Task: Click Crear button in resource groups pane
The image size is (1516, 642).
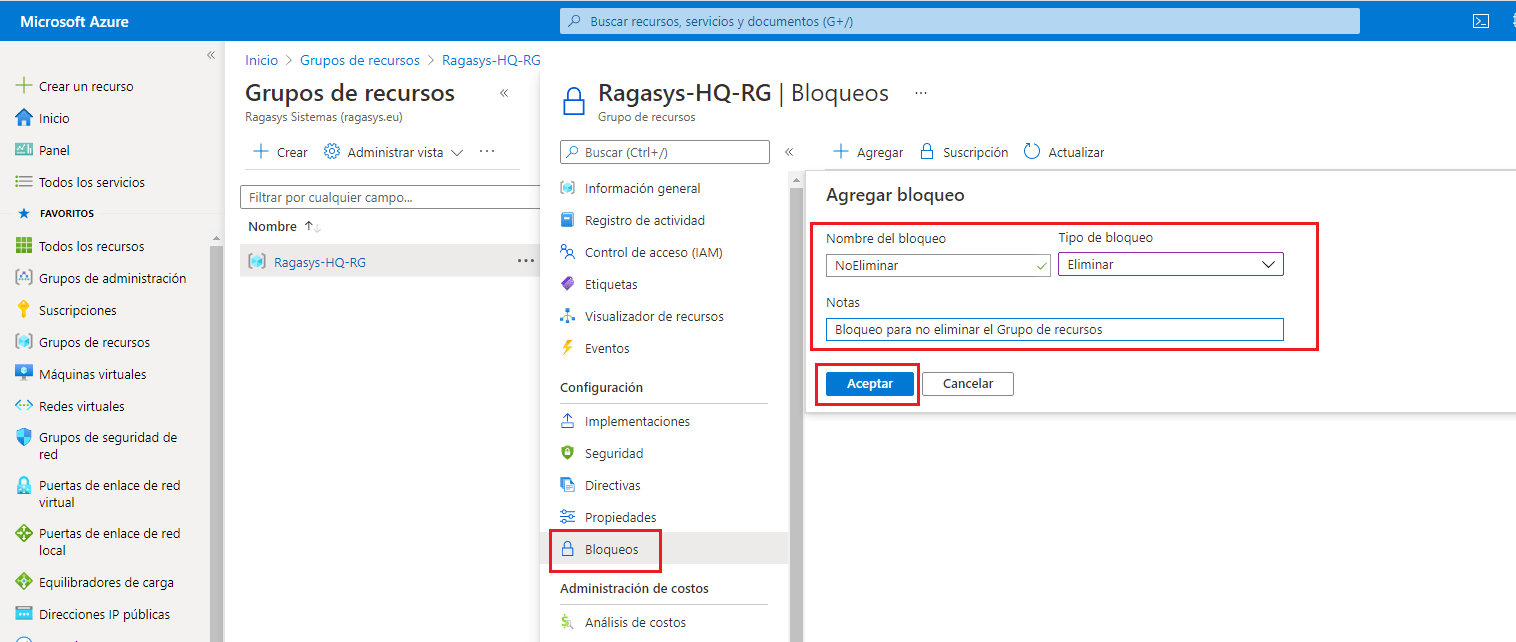Action: click(280, 152)
